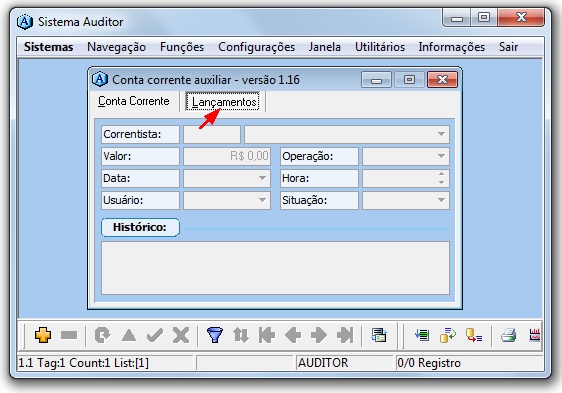The width and height of the screenshot is (562, 393).
Task: Open the Janela menu
Action: (325, 47)
